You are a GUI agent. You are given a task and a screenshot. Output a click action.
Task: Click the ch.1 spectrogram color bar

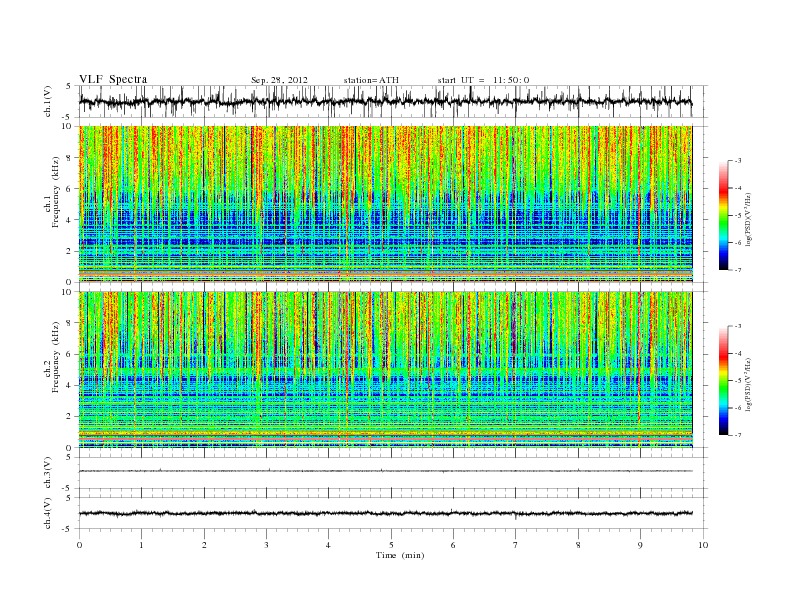[x=723, y=215]
